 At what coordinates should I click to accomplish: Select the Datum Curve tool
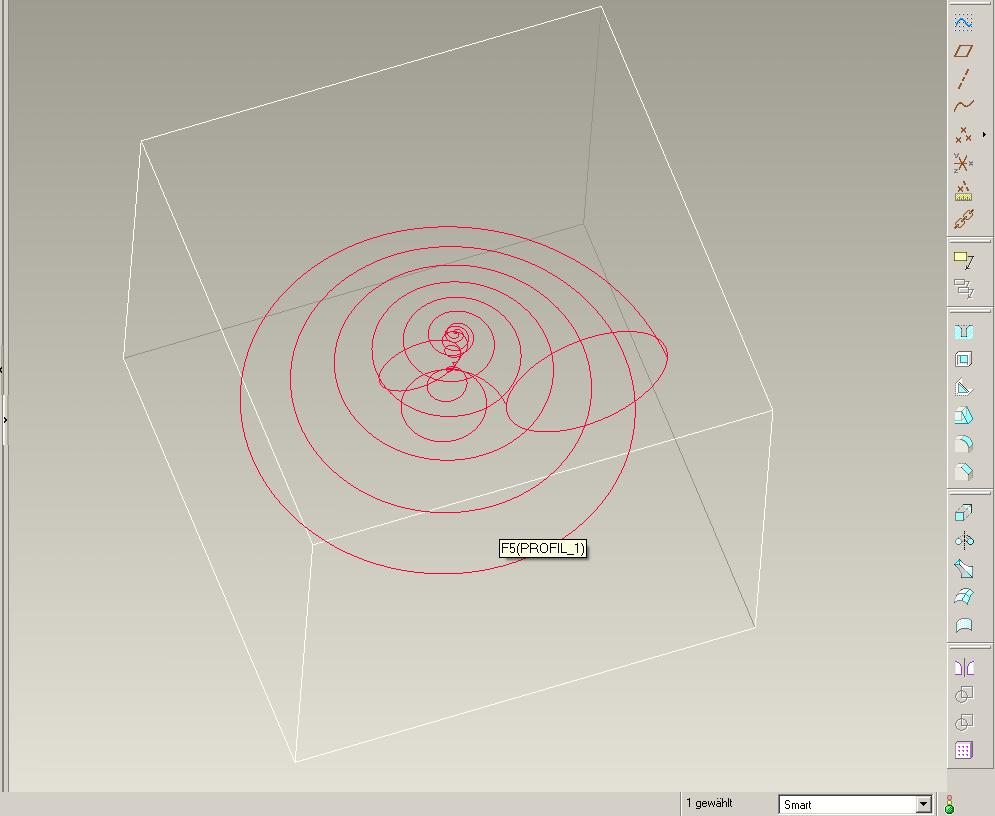[963, 106]
